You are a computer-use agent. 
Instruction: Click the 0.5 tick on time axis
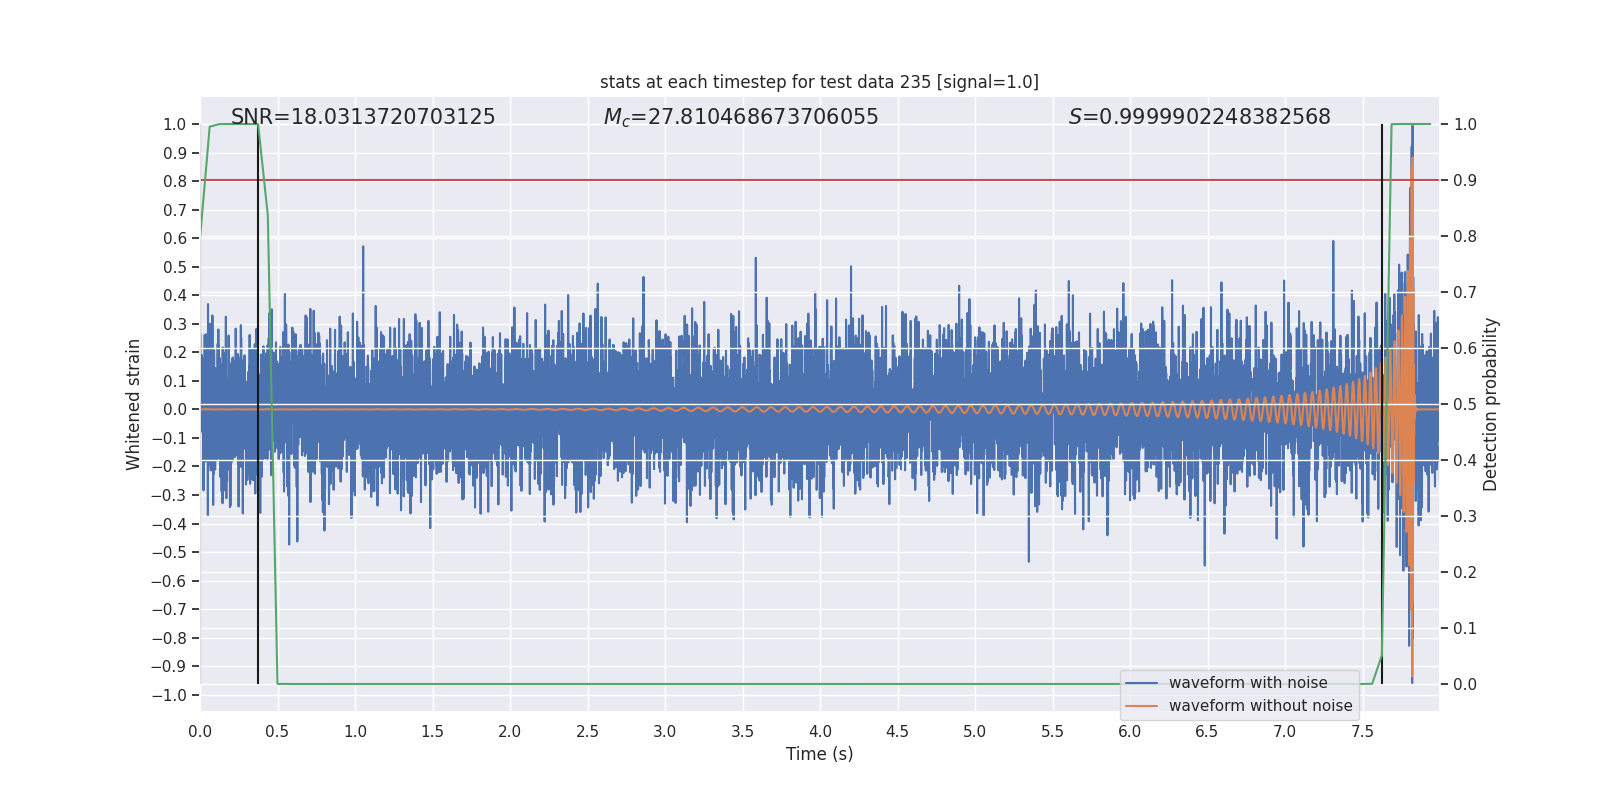tap(277, 731)
